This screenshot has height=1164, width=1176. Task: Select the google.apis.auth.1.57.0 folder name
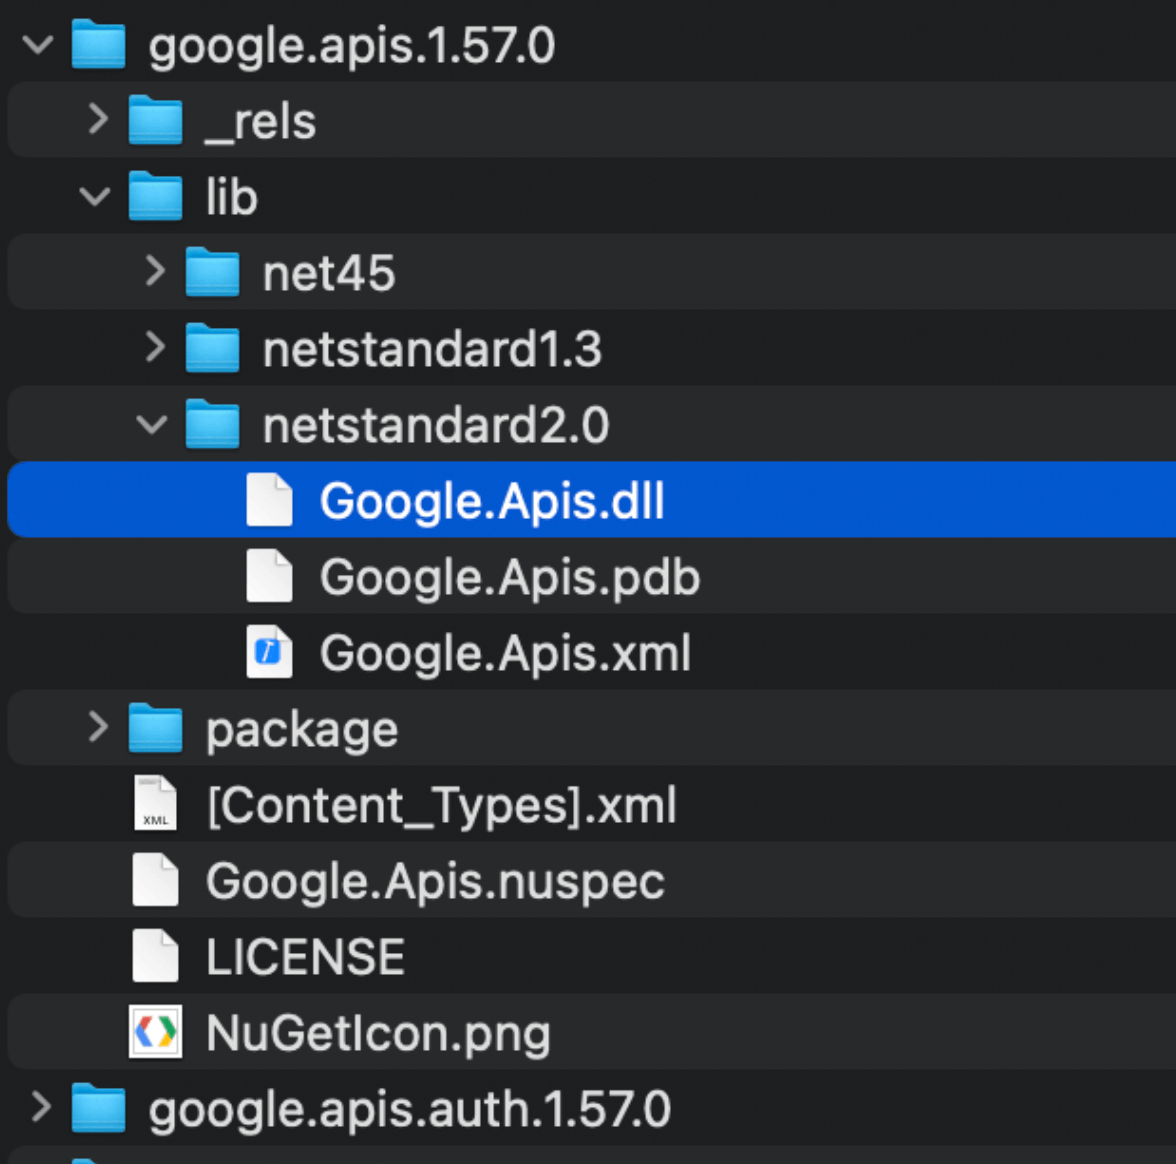410,1110
